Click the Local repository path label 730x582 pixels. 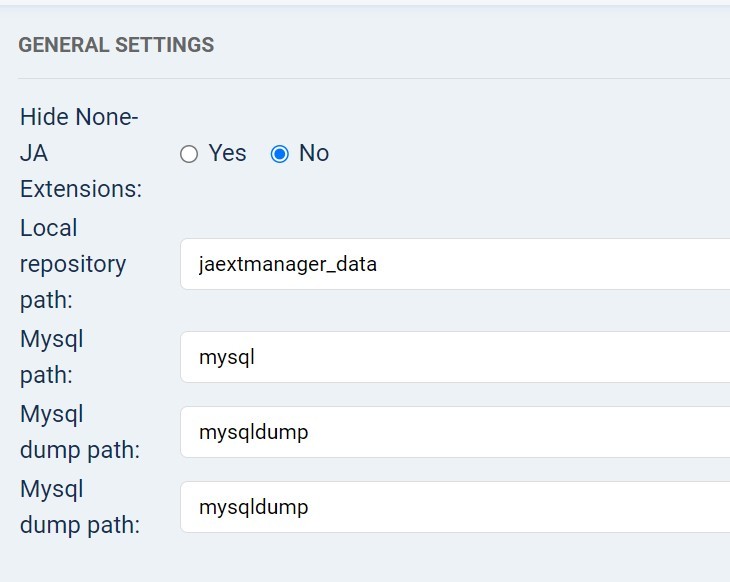click(x=73, y=264)
